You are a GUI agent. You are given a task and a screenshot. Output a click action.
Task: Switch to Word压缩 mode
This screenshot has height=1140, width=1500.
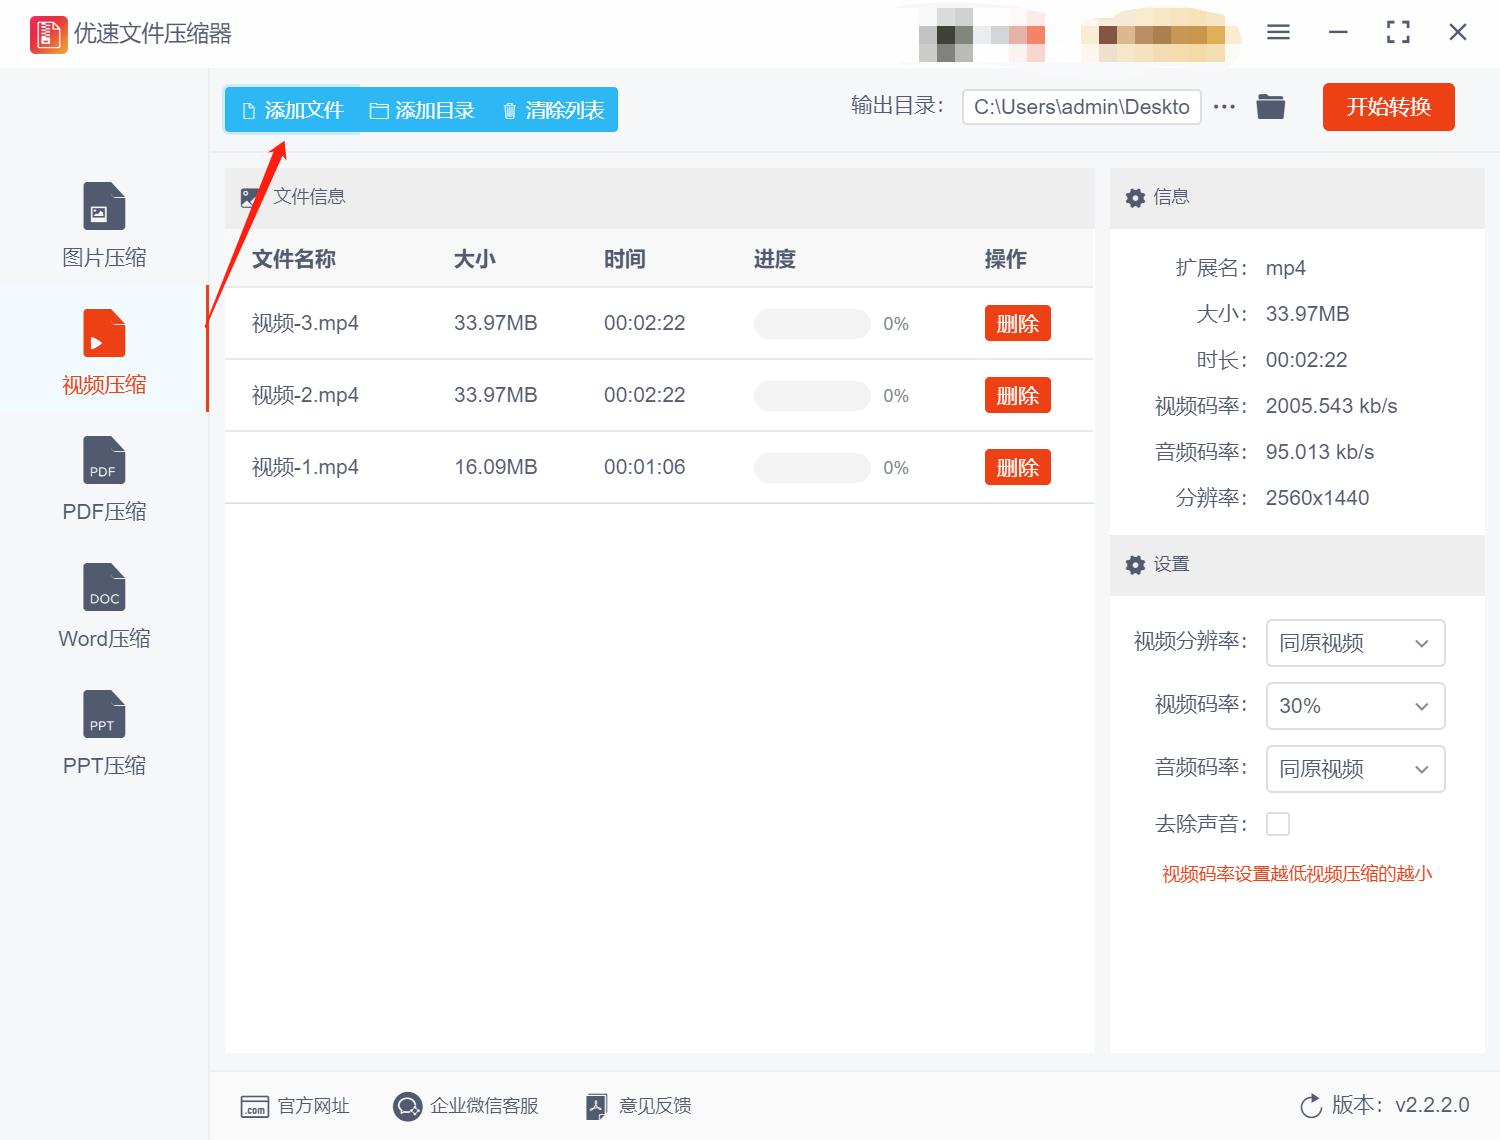[103, 587]
